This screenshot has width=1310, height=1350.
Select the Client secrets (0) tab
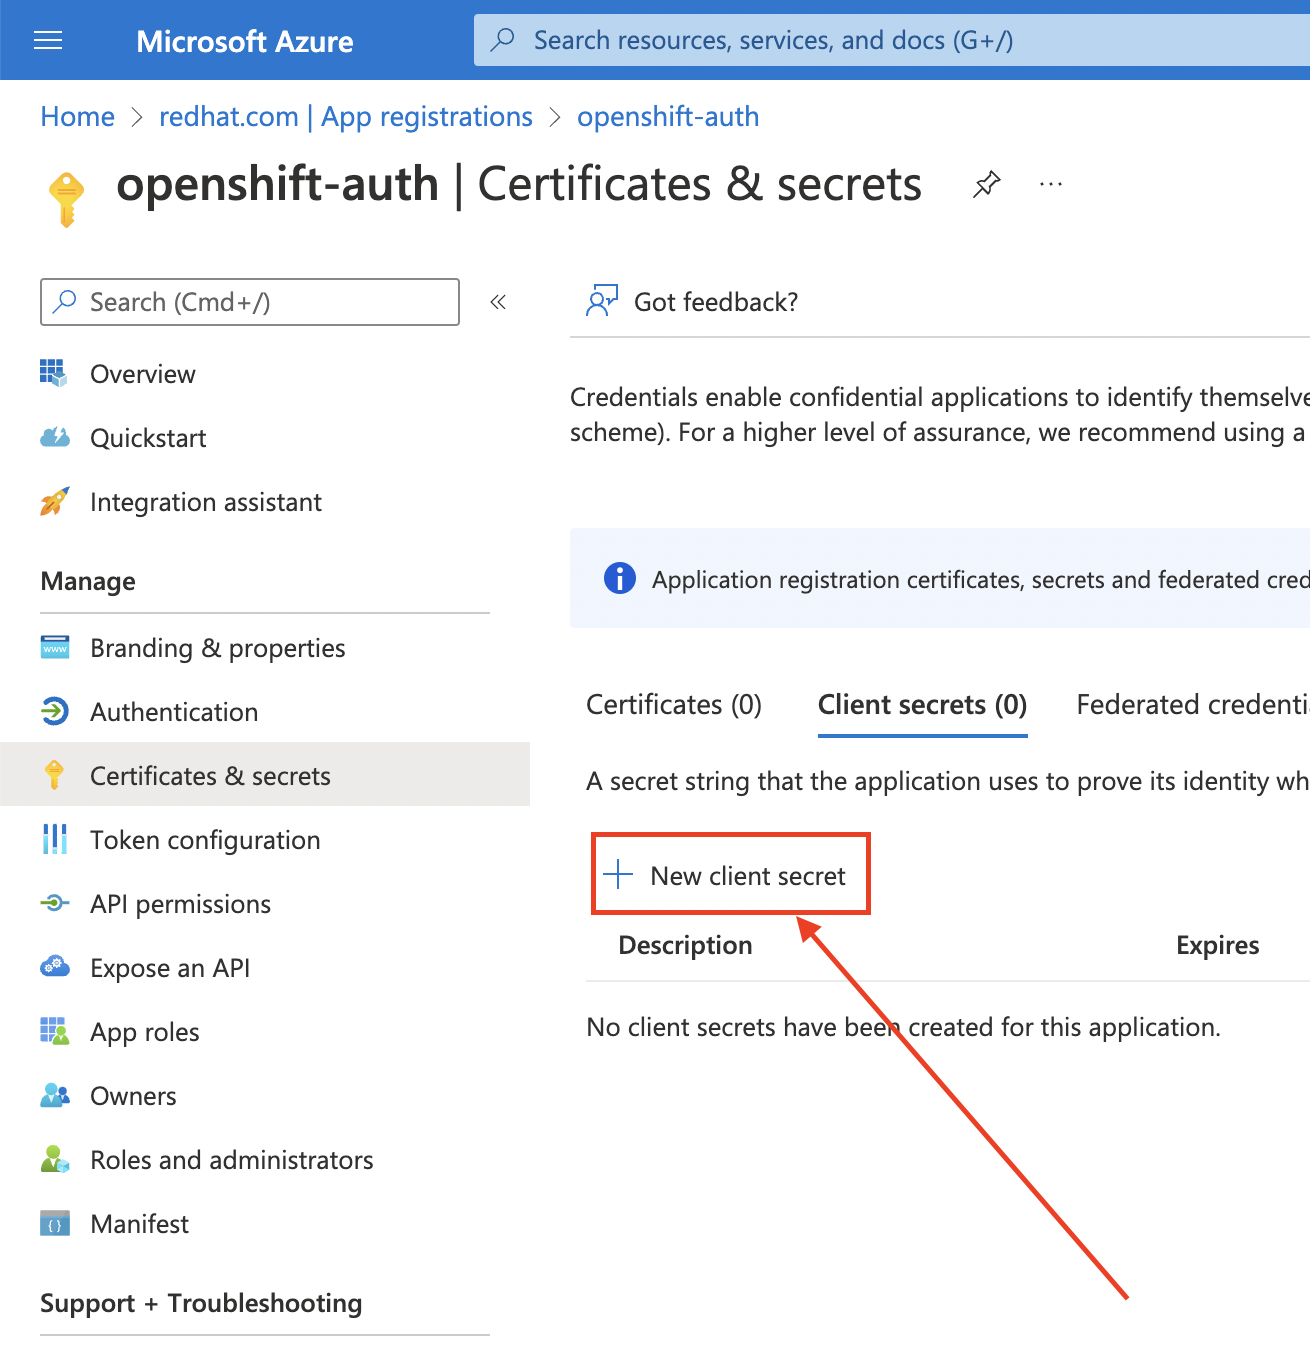coord(922,705)
